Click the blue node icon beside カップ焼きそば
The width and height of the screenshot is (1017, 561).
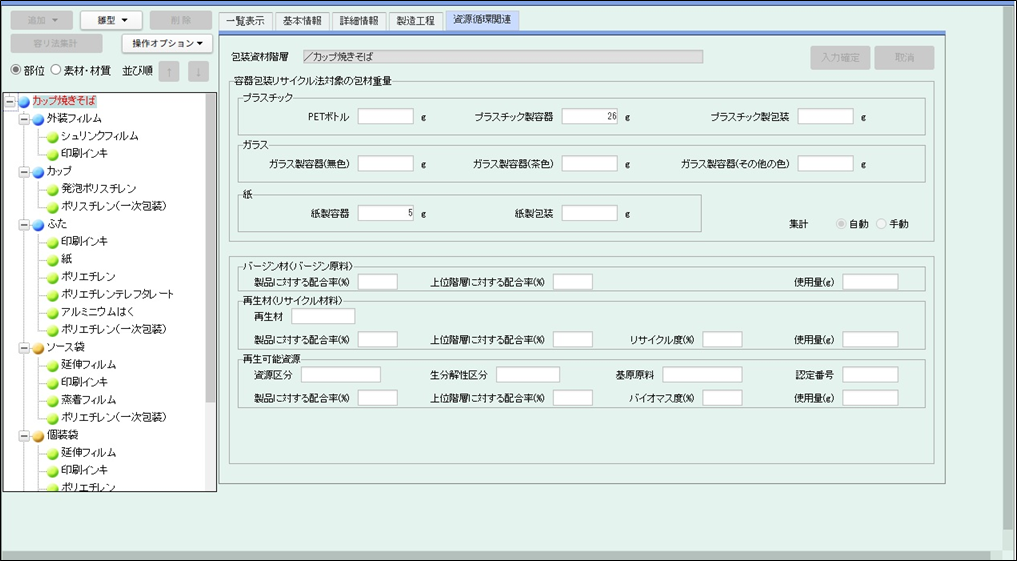pyautogui.click(x=24, y=101)
